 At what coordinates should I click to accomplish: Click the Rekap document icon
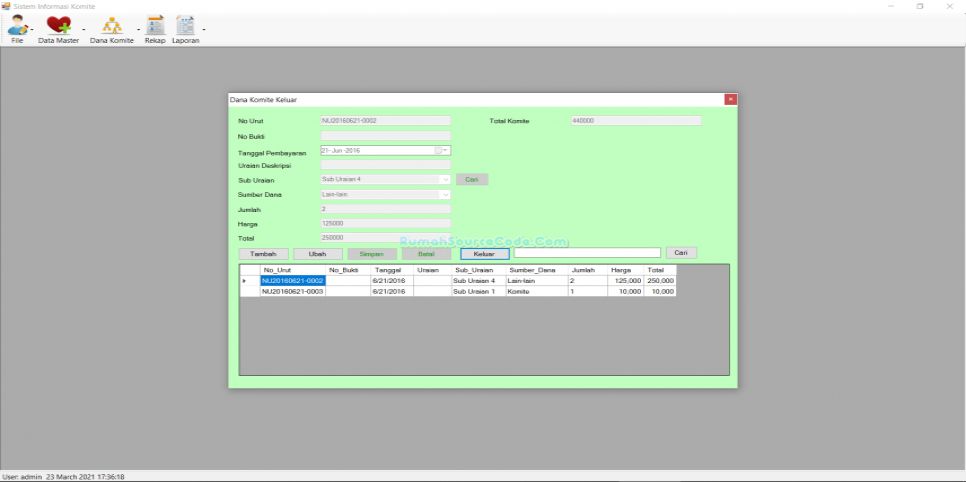coord(154,26)
